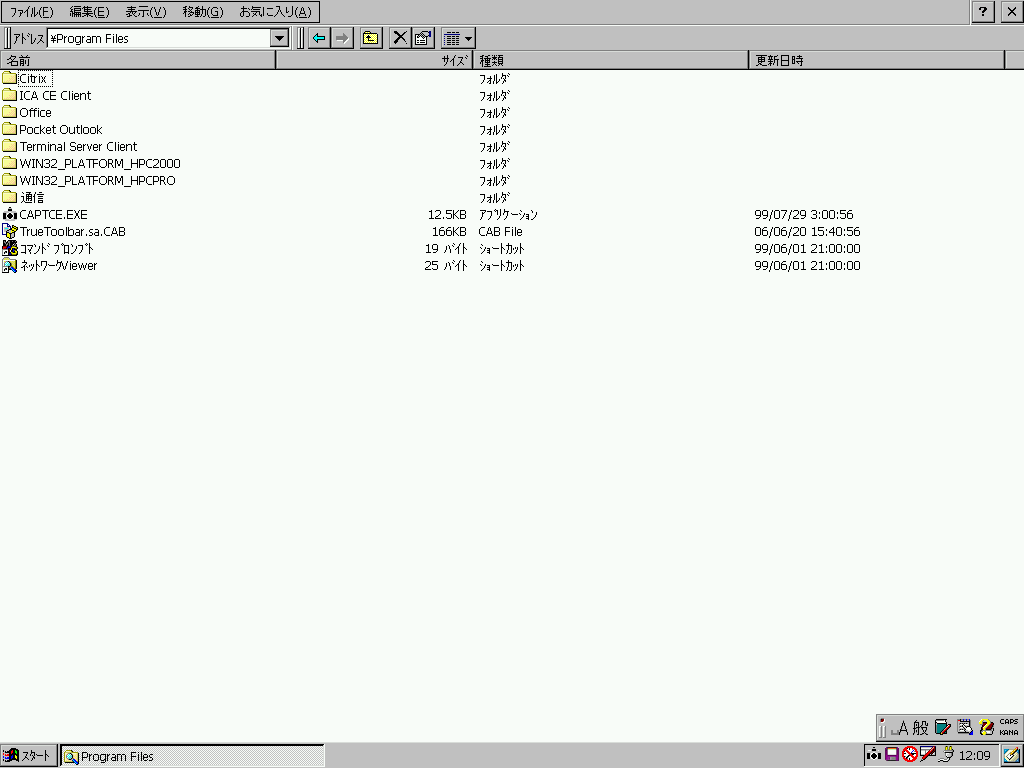Click the date 06/06/20 15:40:56
Image resolution: width=1024 pixels, height=768 pixels.
click(x=807, y=231)
